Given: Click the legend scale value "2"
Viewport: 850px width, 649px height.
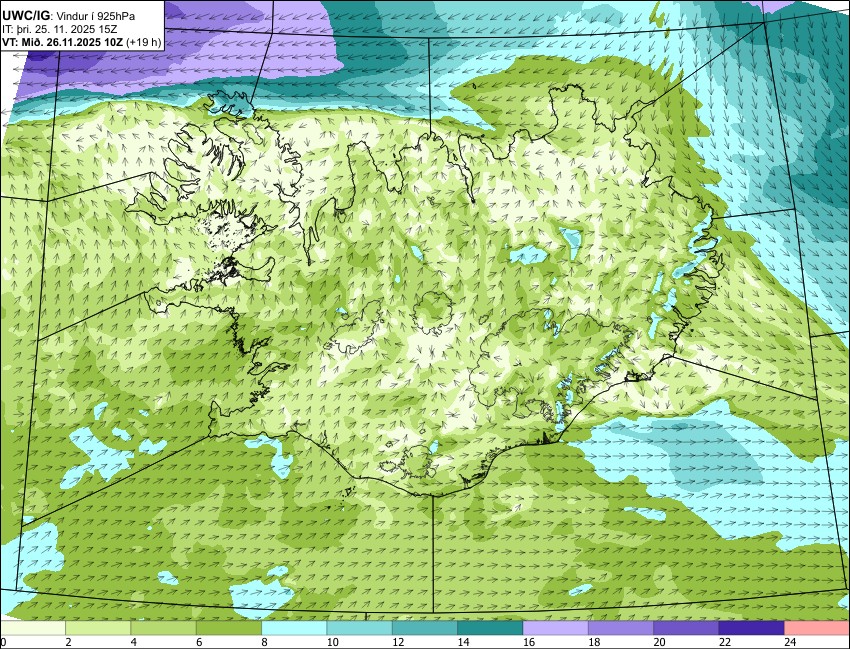Looking at the screenshot, I should point(68,642).
